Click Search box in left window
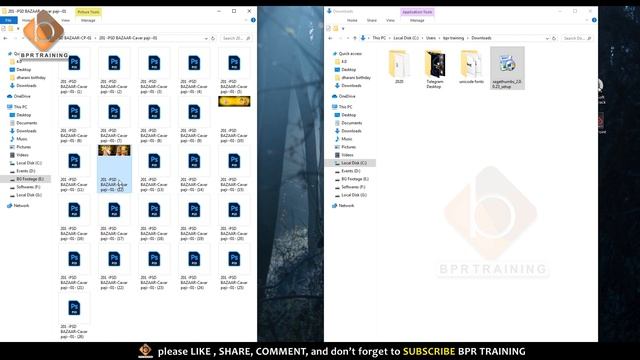 click(236, 38)
